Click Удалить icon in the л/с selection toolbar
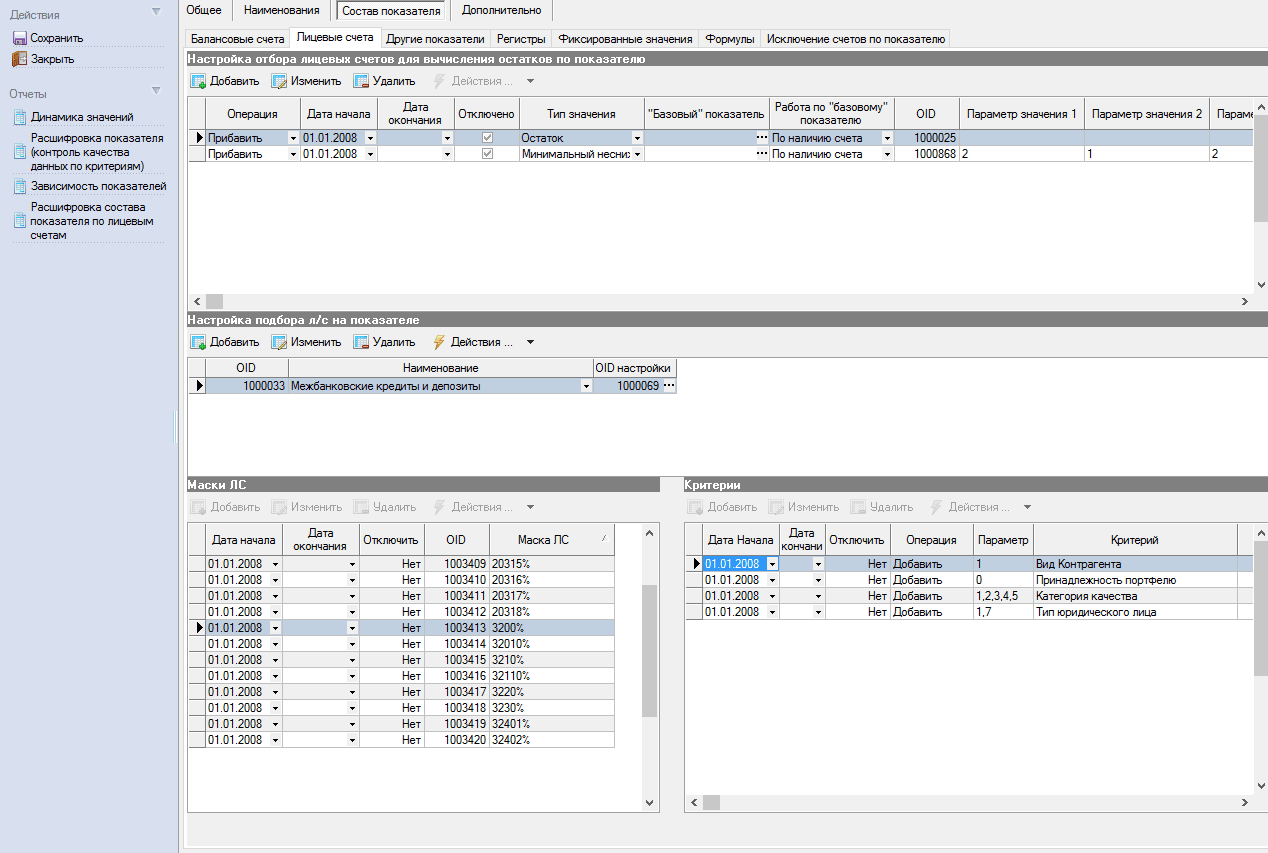Viewport: 1268px width, 853px height. [361, 342]
